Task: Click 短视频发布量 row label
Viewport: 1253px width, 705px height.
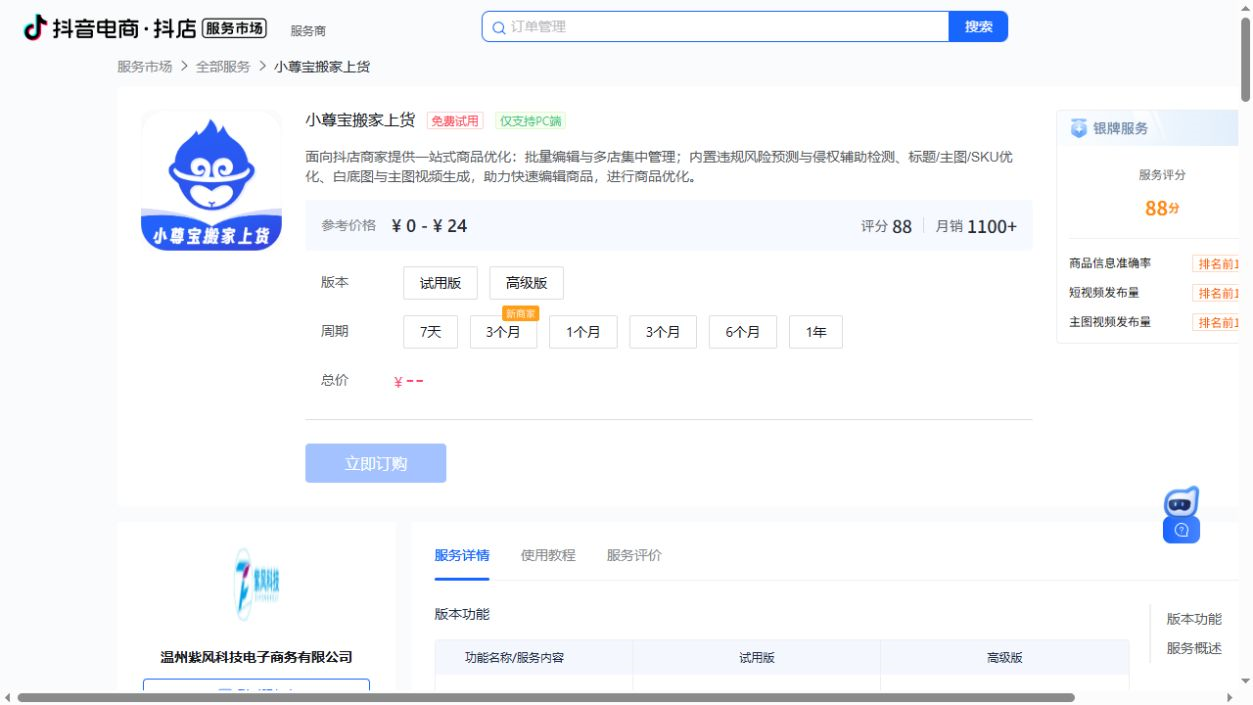Action: click(x=1104, y=293)
